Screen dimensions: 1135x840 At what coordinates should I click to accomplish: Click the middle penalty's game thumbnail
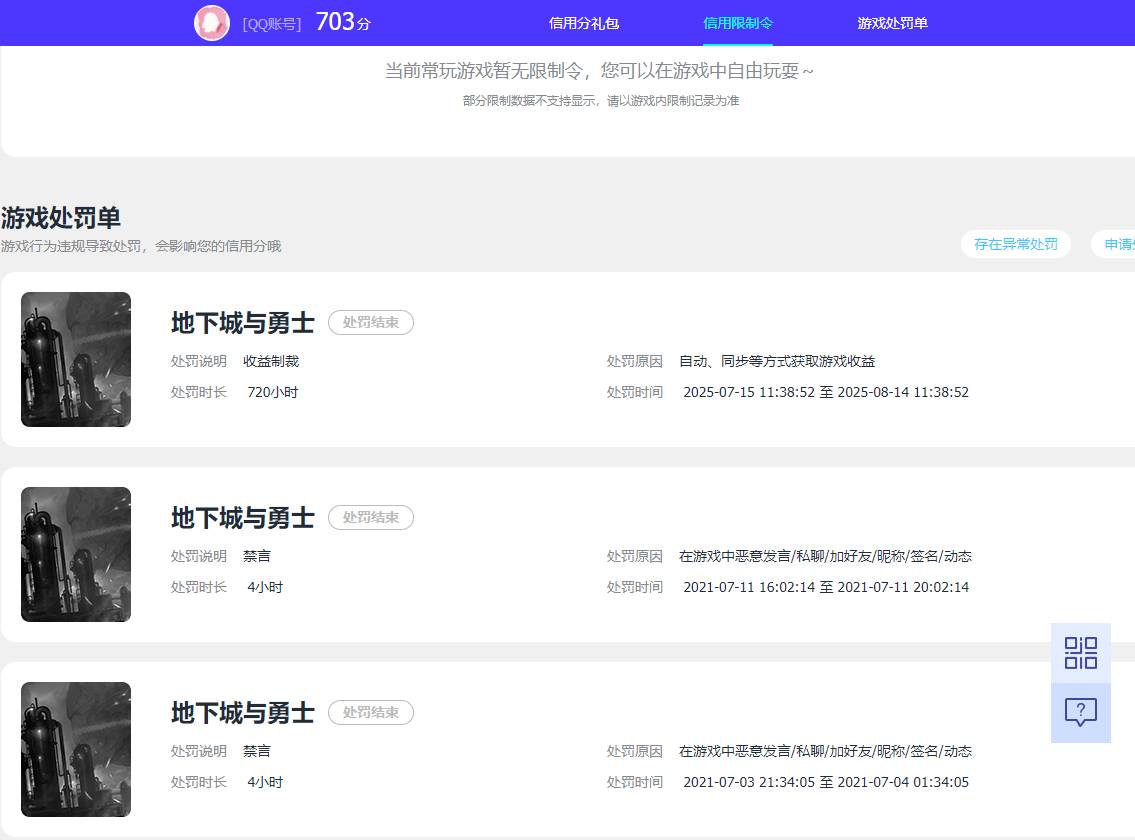tap(75, 554)
